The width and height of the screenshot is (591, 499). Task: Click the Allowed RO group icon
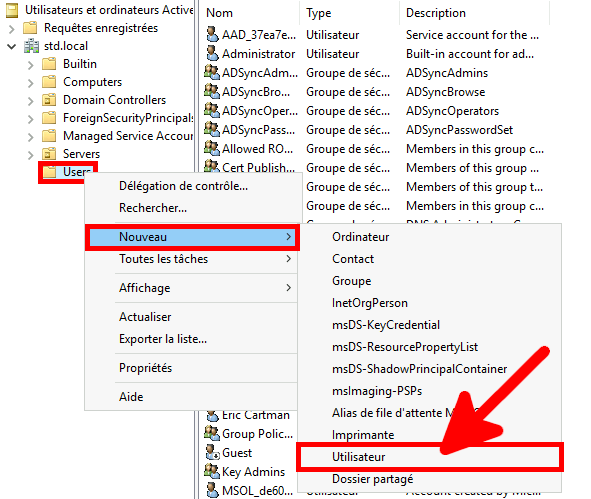[212, 148]
